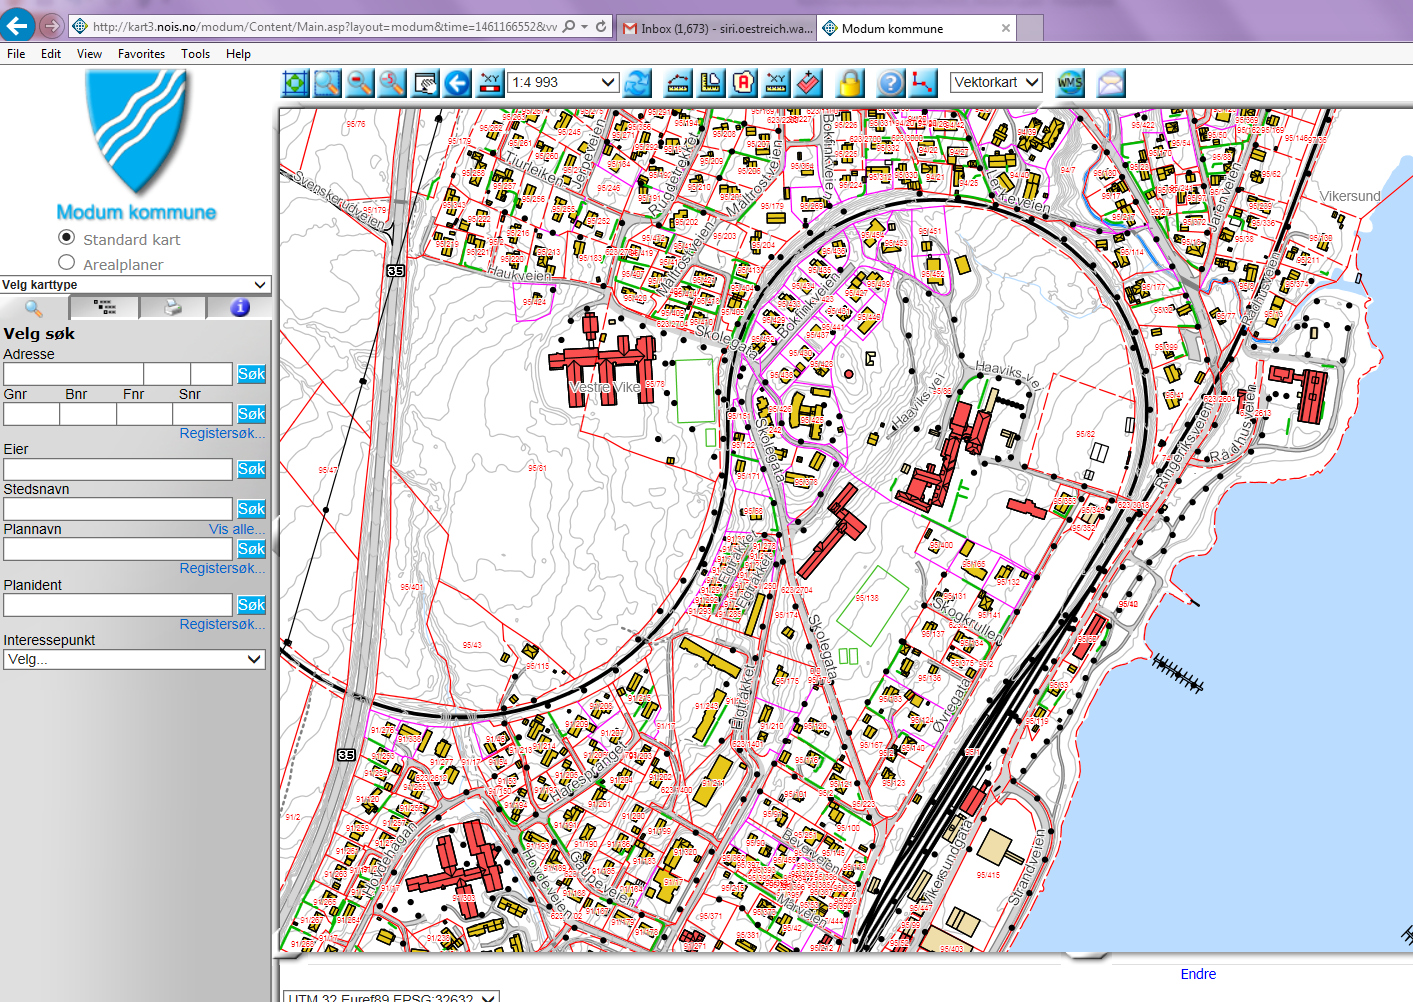
Task: Select the Standard kart radio button
Action: [x=67, y=237]
